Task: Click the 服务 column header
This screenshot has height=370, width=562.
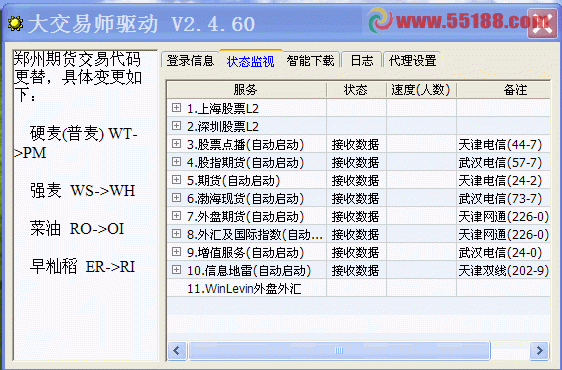Action: [247, 90]
